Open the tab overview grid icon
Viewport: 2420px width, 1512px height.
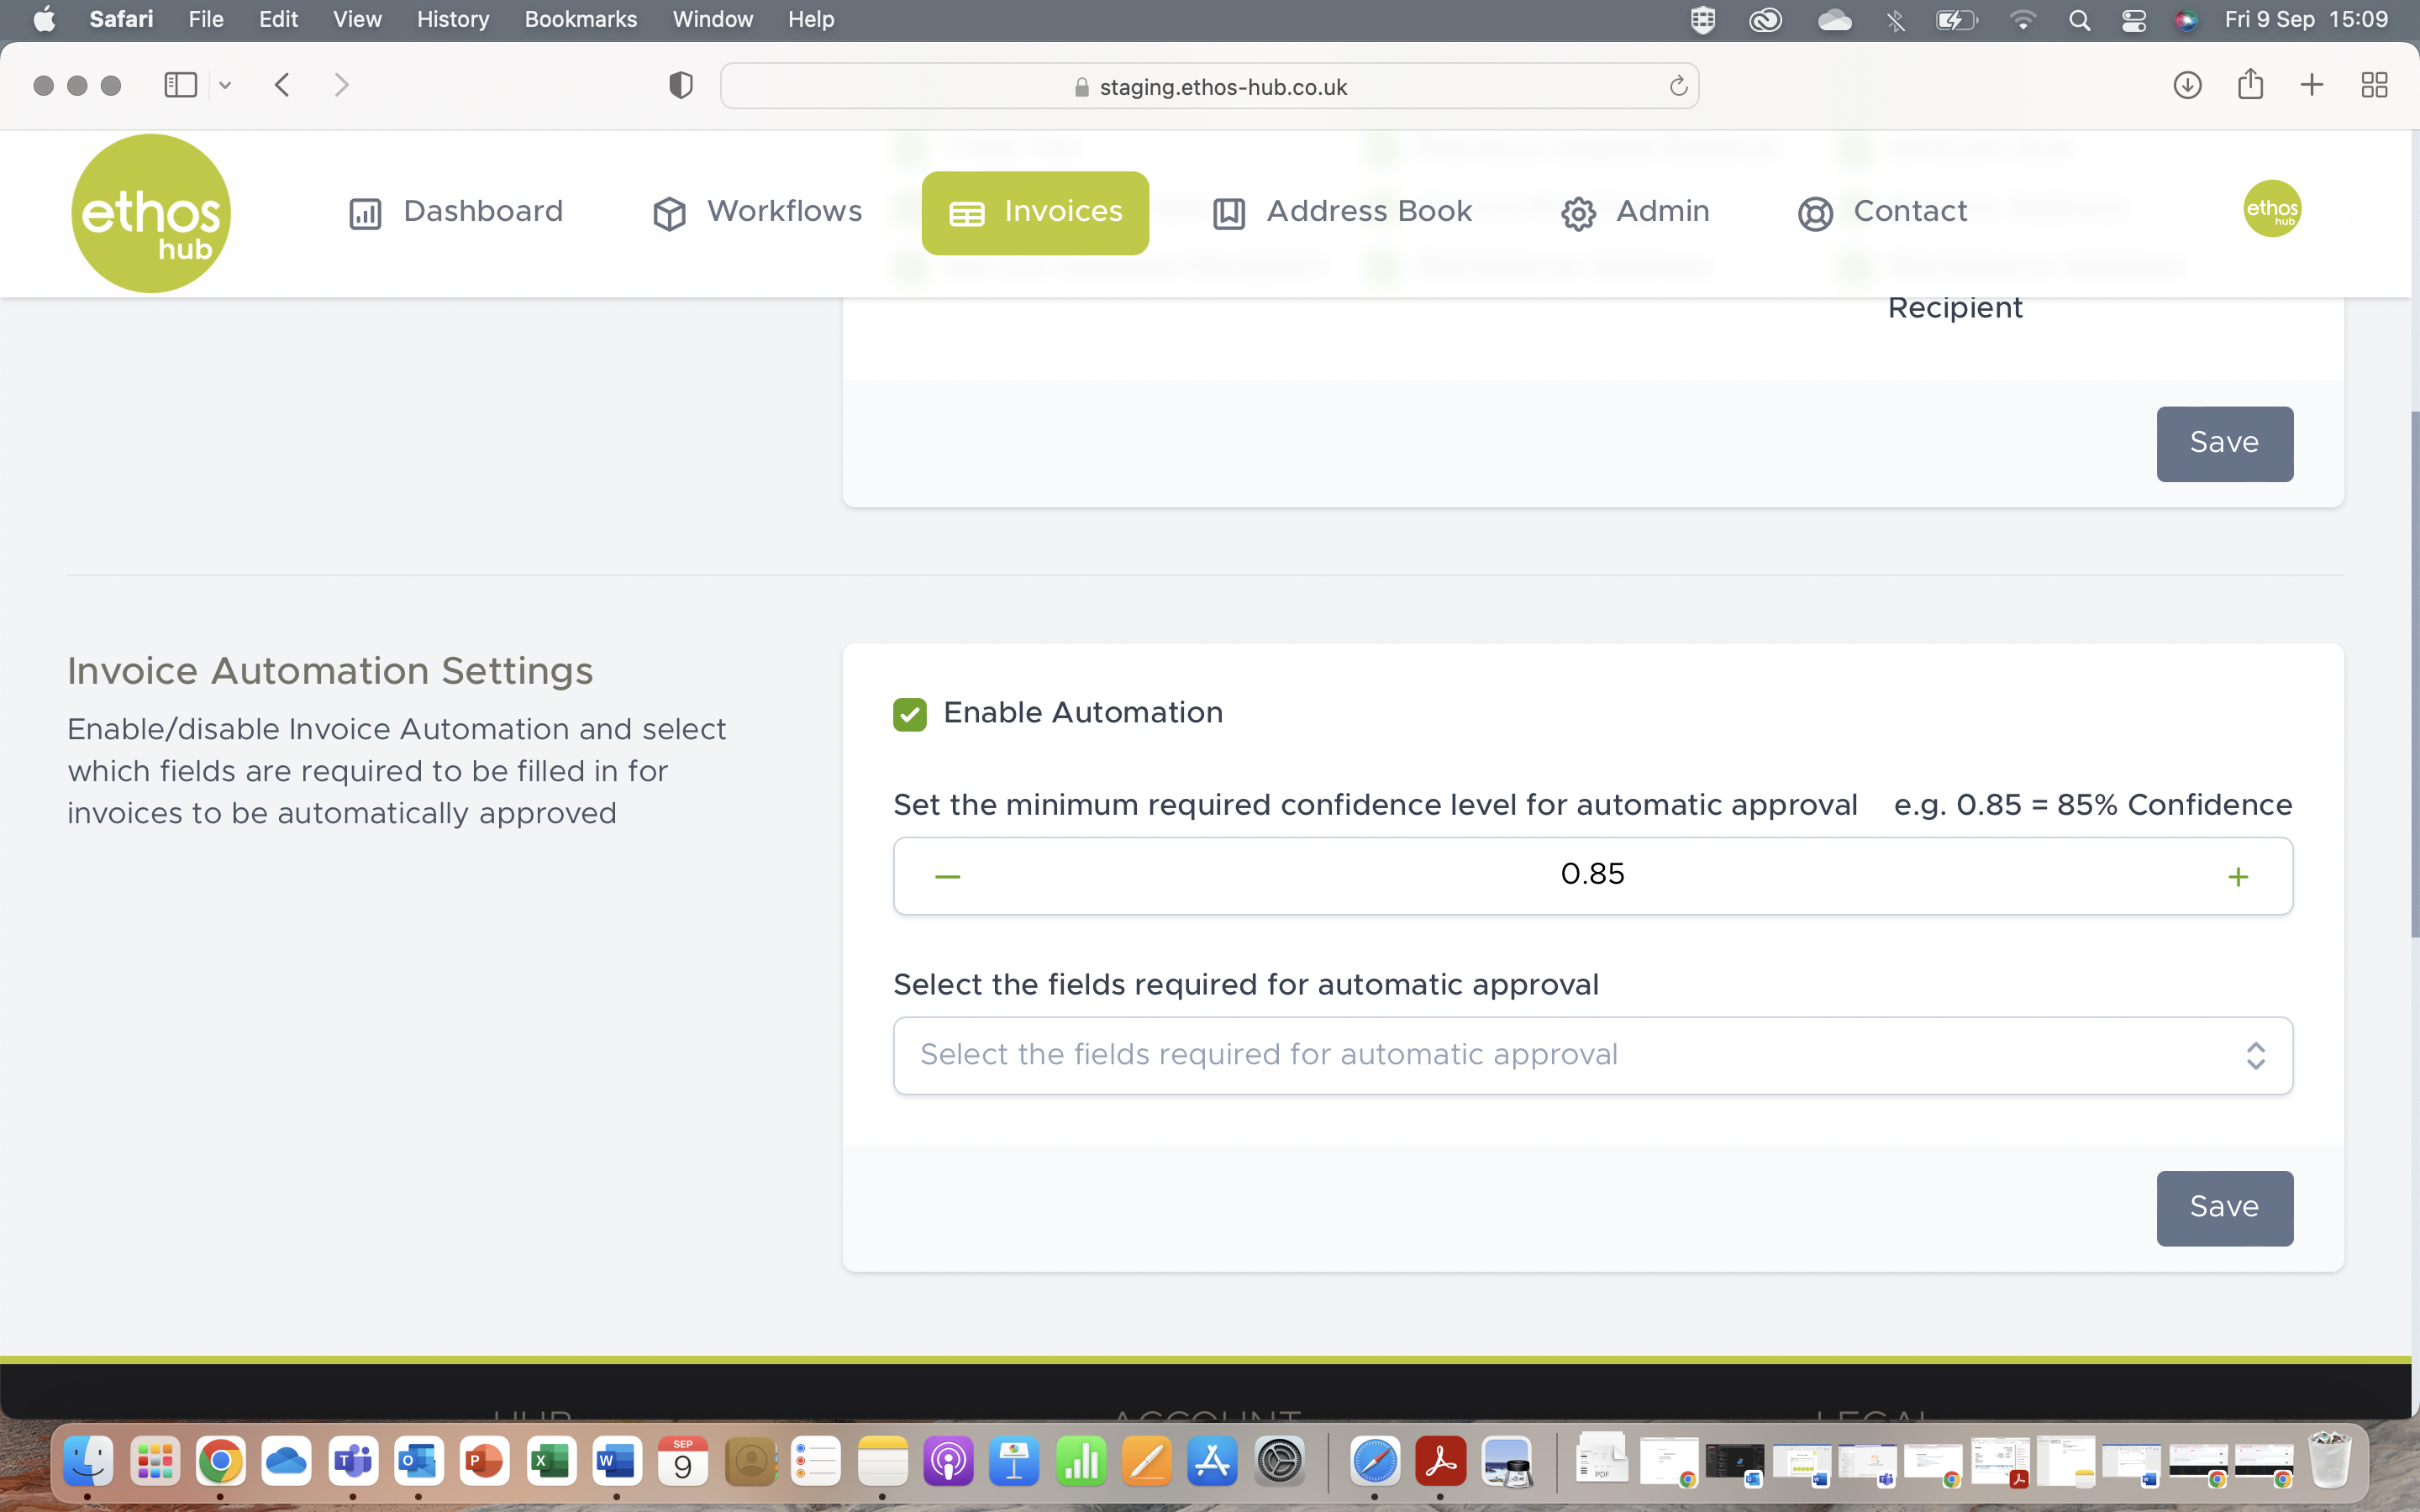2374,85
